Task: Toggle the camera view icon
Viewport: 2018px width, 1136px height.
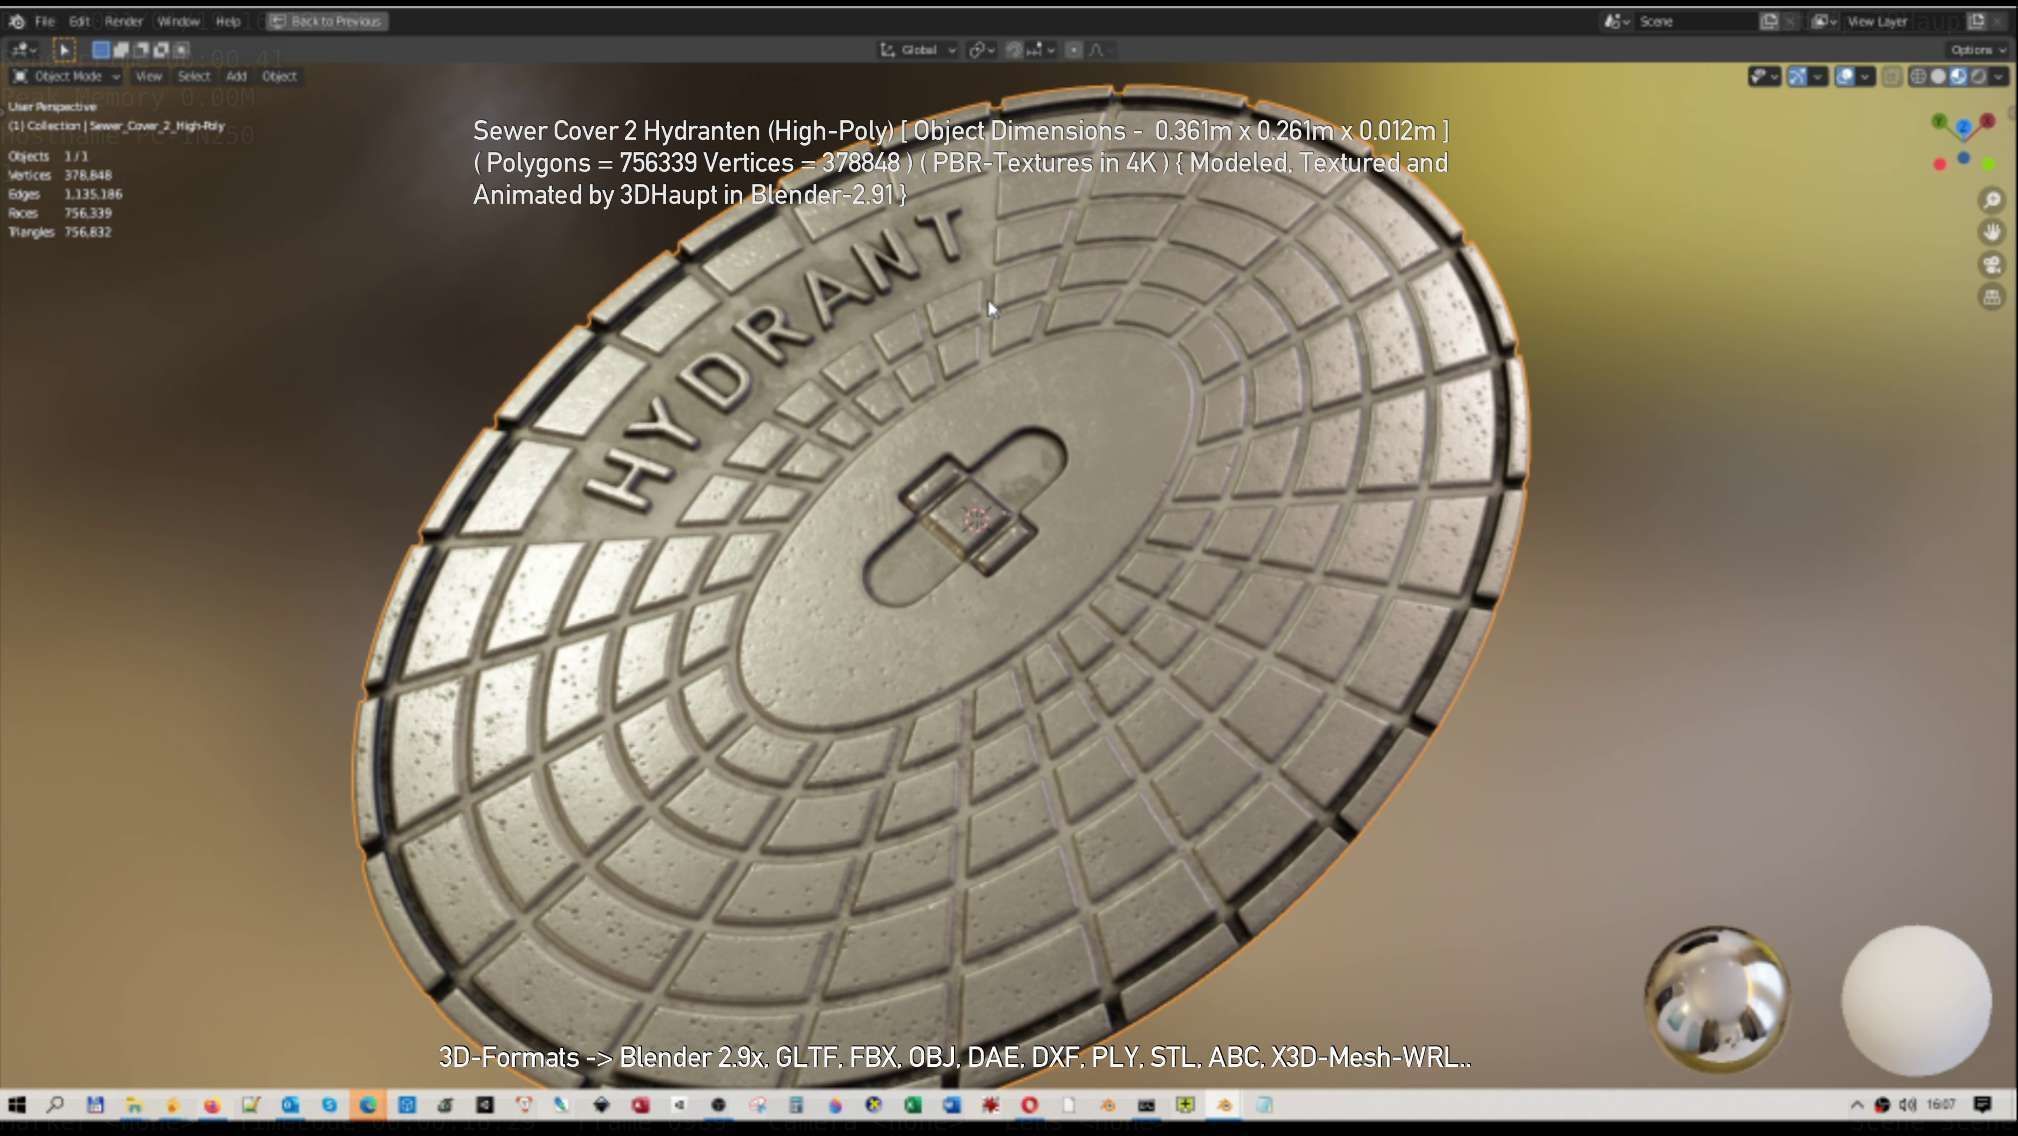Action: (x=1992, y=265)
